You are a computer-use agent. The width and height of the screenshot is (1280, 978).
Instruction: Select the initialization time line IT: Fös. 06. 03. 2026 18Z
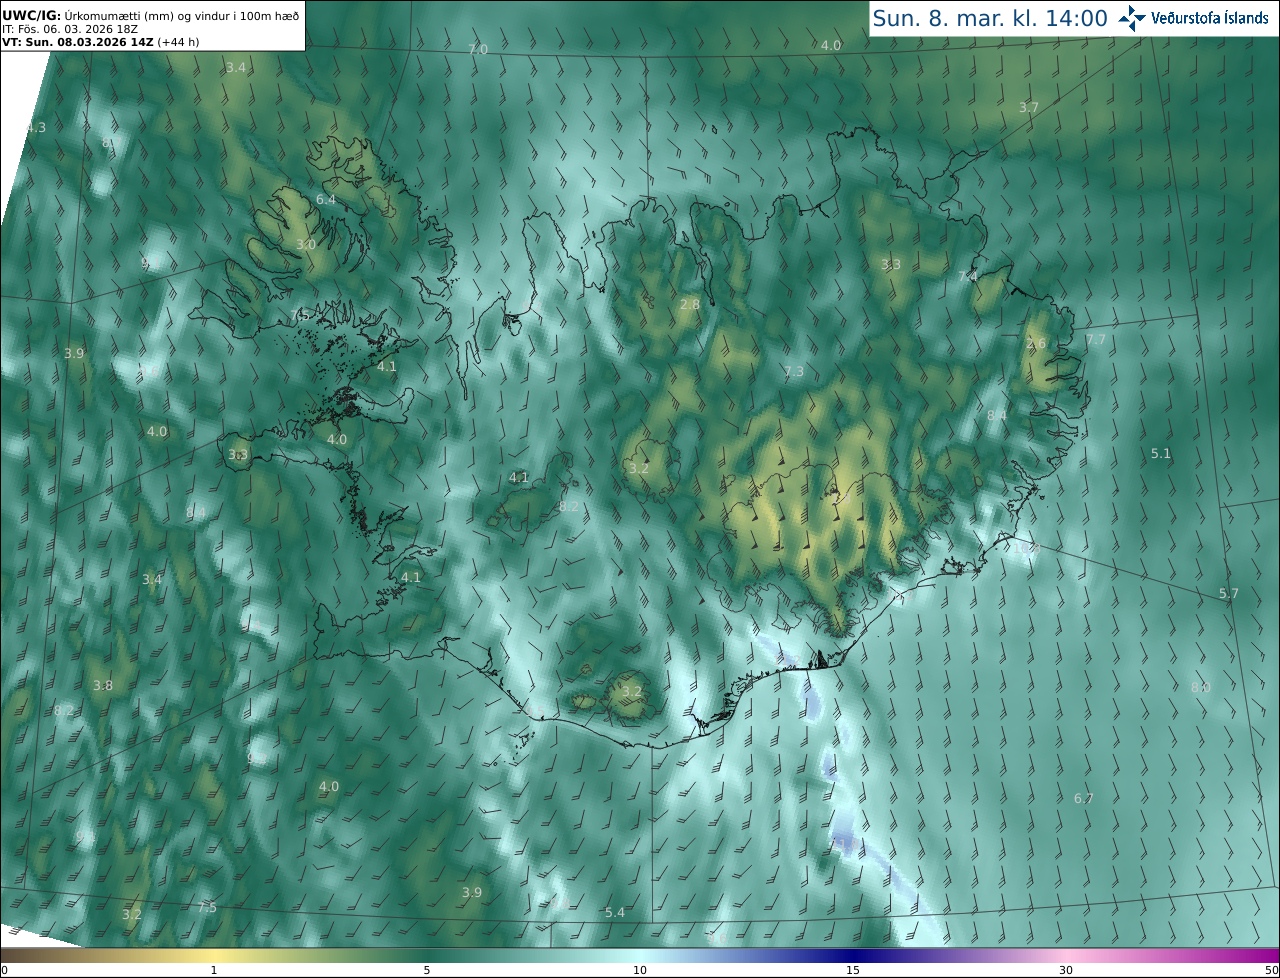(x=70, y=29)
